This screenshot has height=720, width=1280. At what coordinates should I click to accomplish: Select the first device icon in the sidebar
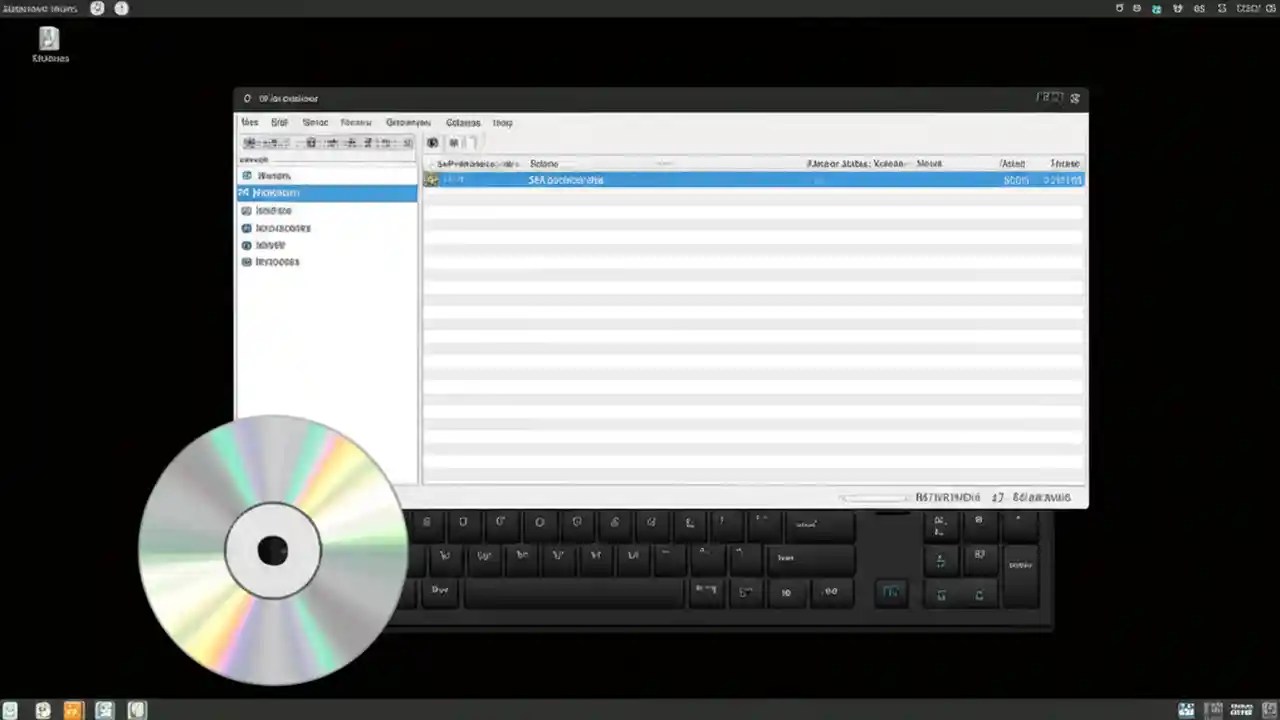pos(247,175)
